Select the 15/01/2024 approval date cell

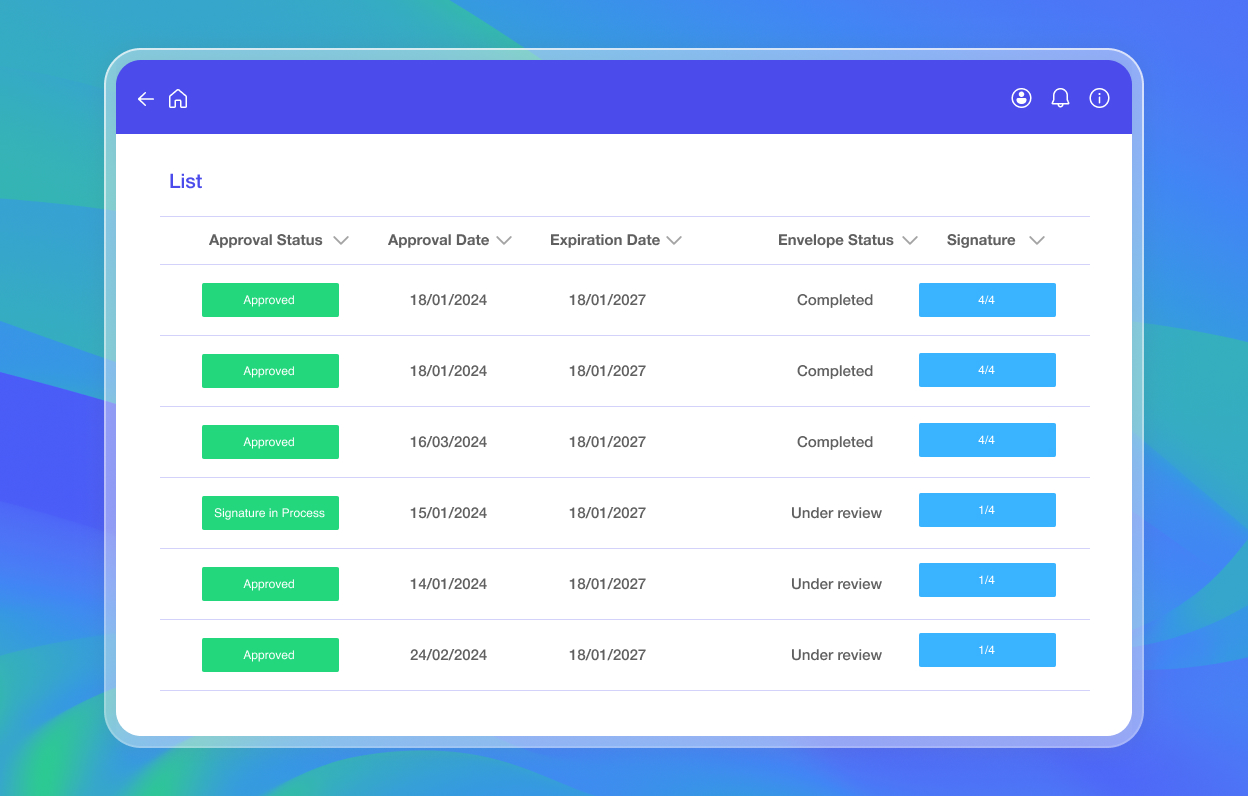448,513
